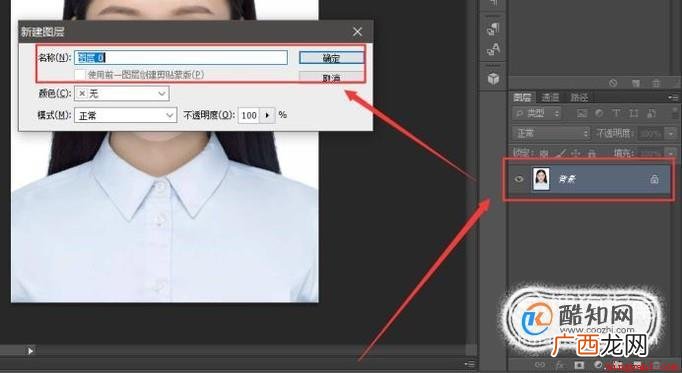
Task: Switch to the 图层 tab
Action: [522, 97]
